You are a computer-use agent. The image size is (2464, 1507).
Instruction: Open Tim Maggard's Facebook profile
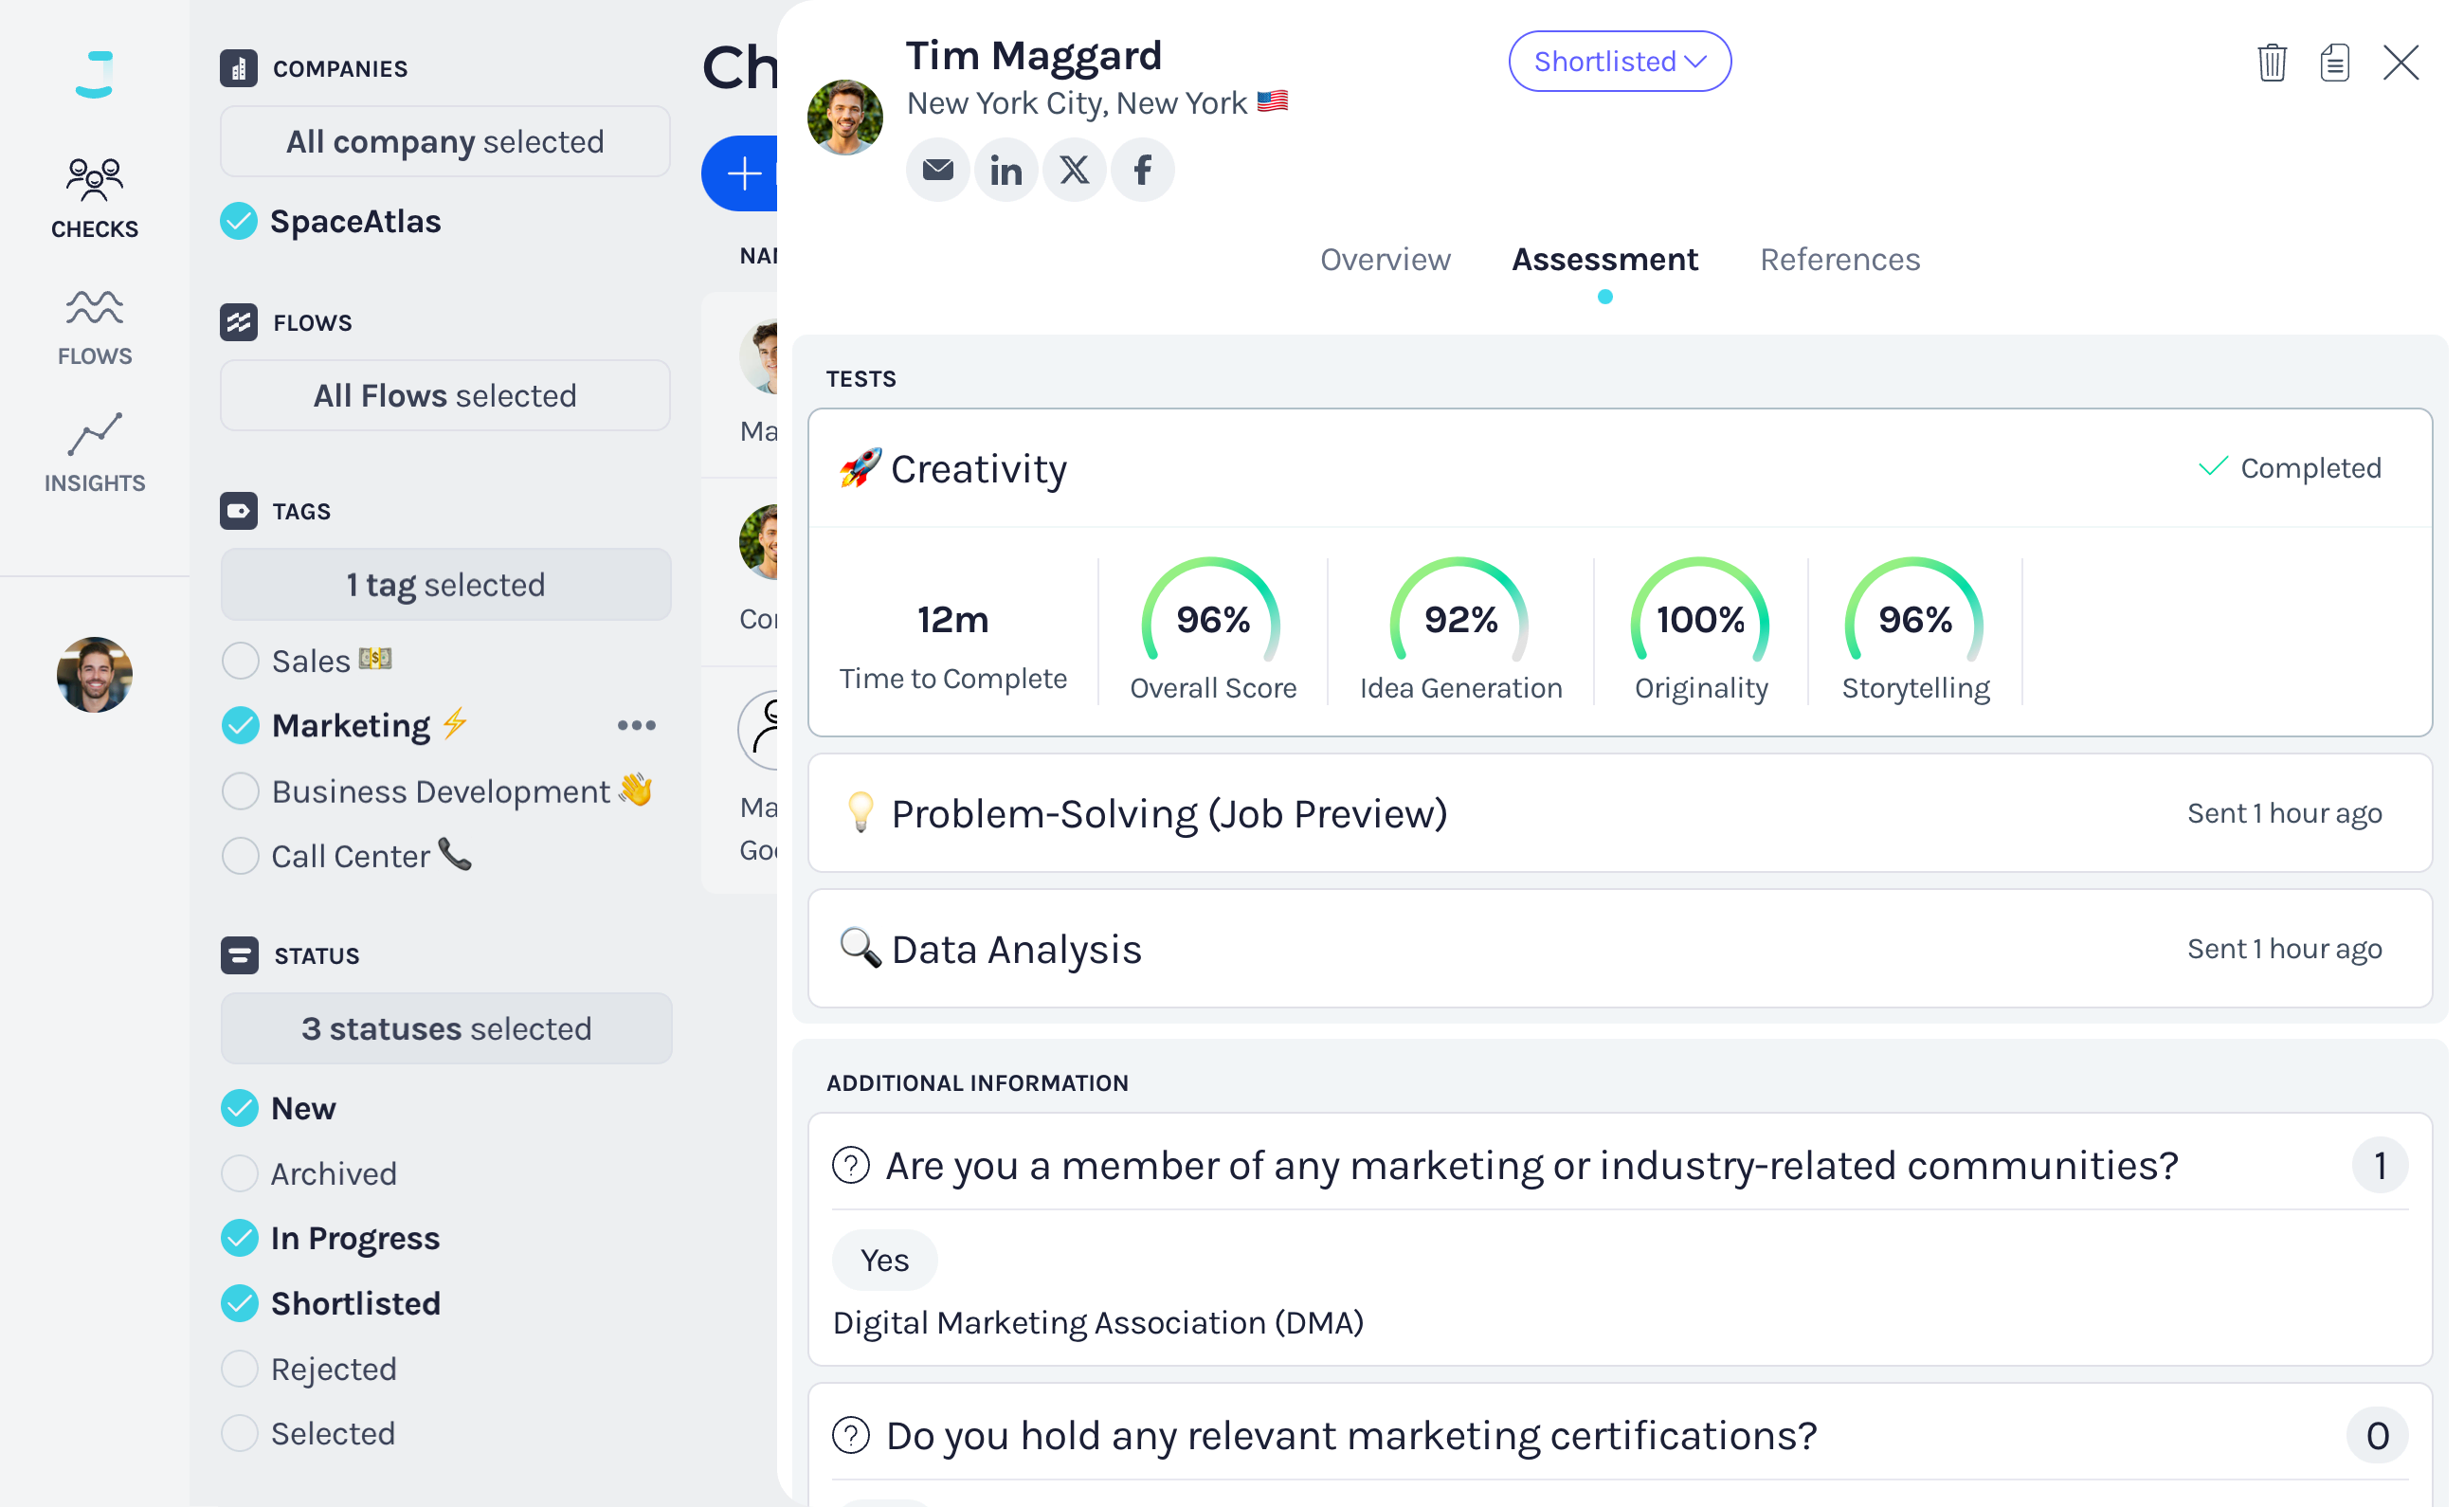(1142, 169)
